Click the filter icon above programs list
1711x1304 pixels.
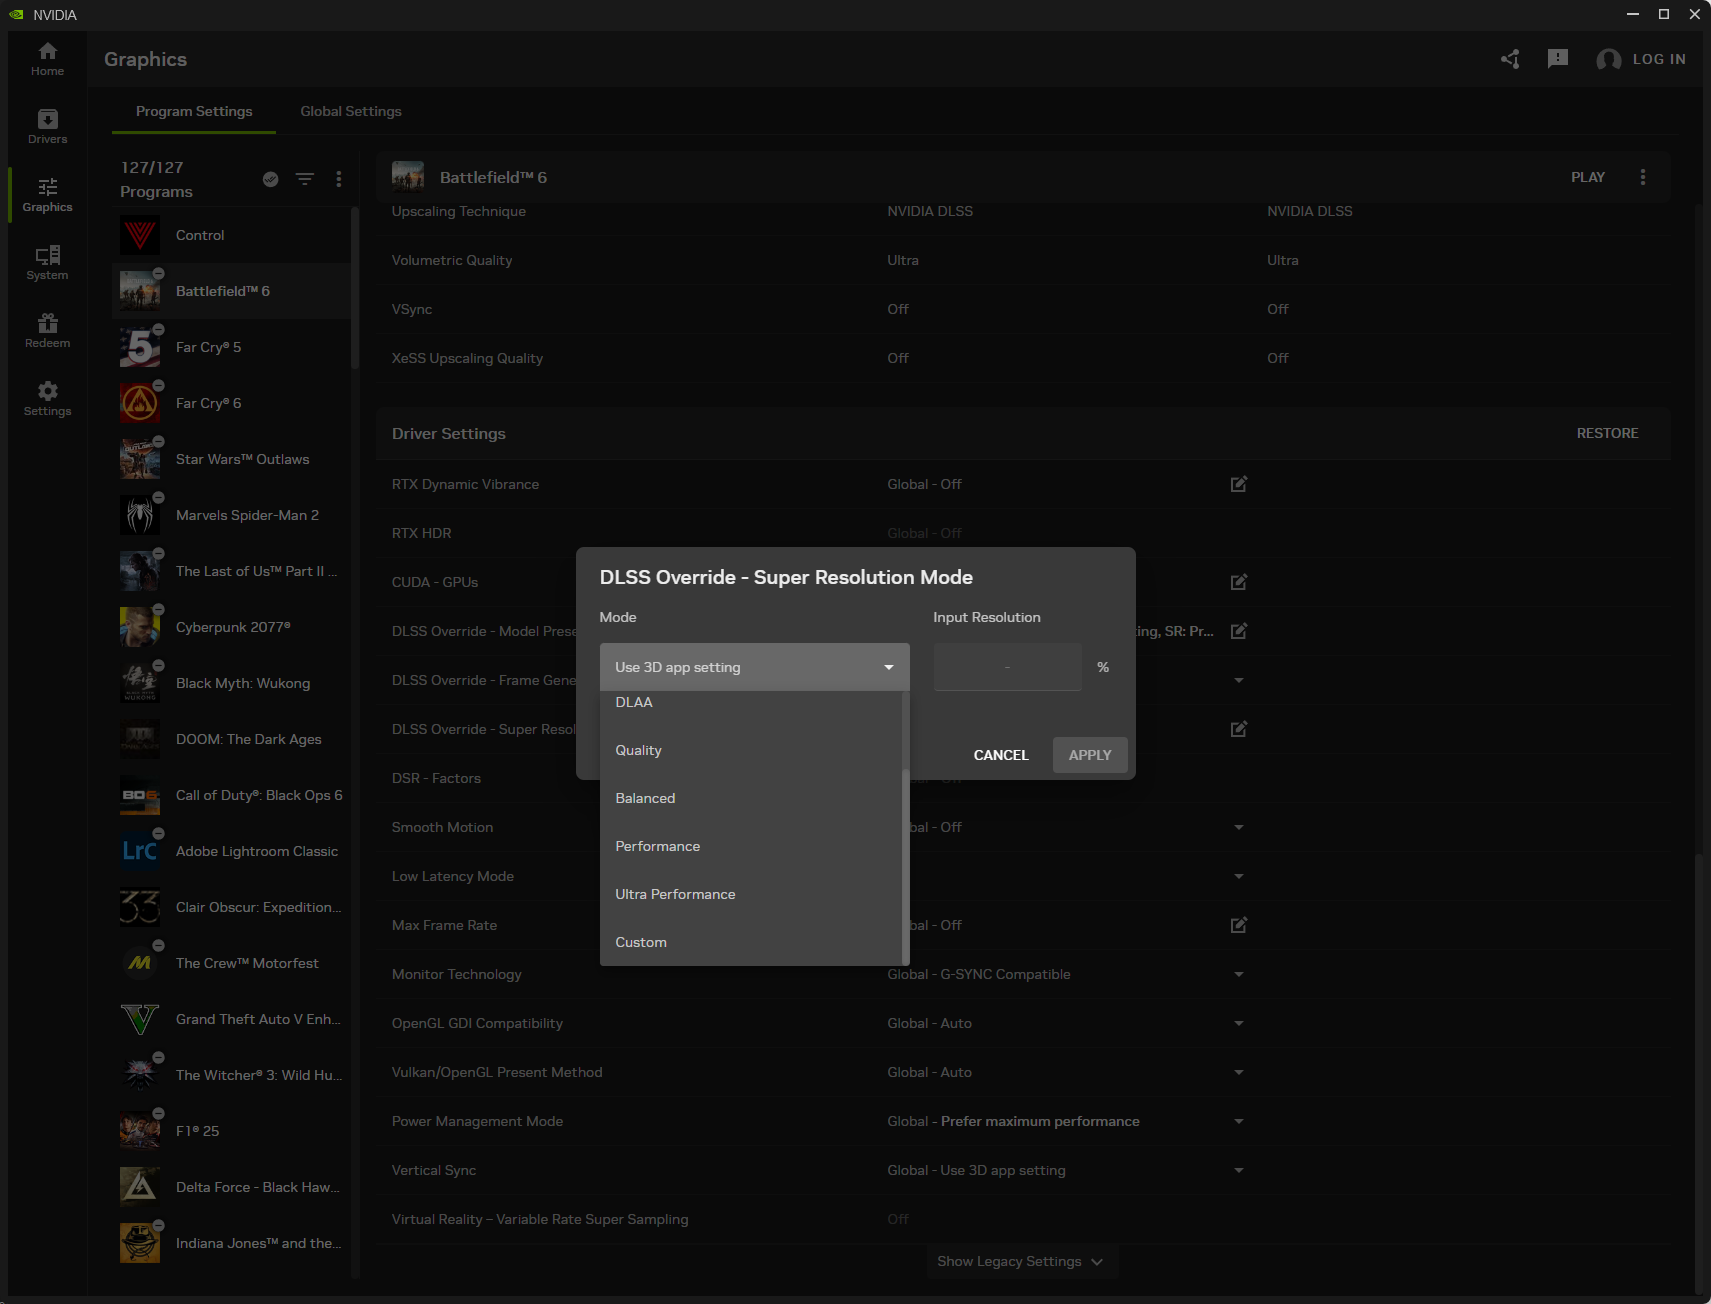(305, 179)
